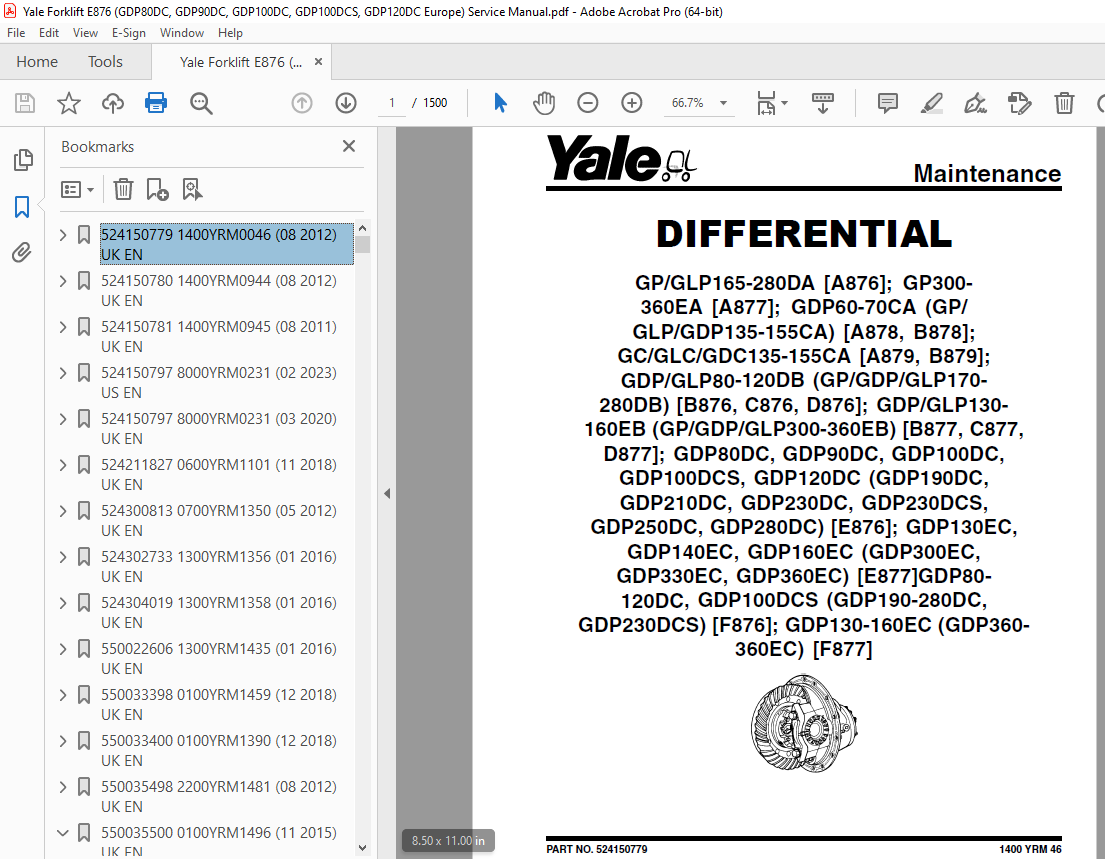Viewport: 1105px width, 859px height.
Task: Activate the selection arrow tool
Action: (500, 103)
